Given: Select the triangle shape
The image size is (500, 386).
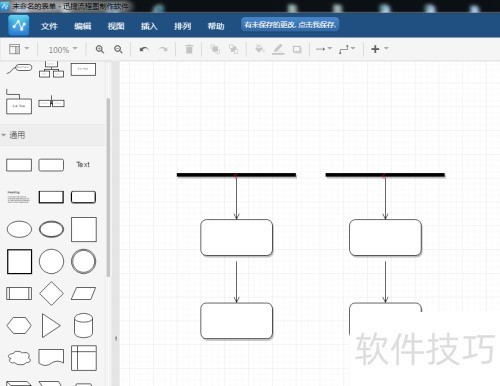Looking at the screenshot, I should coord(51,325).
